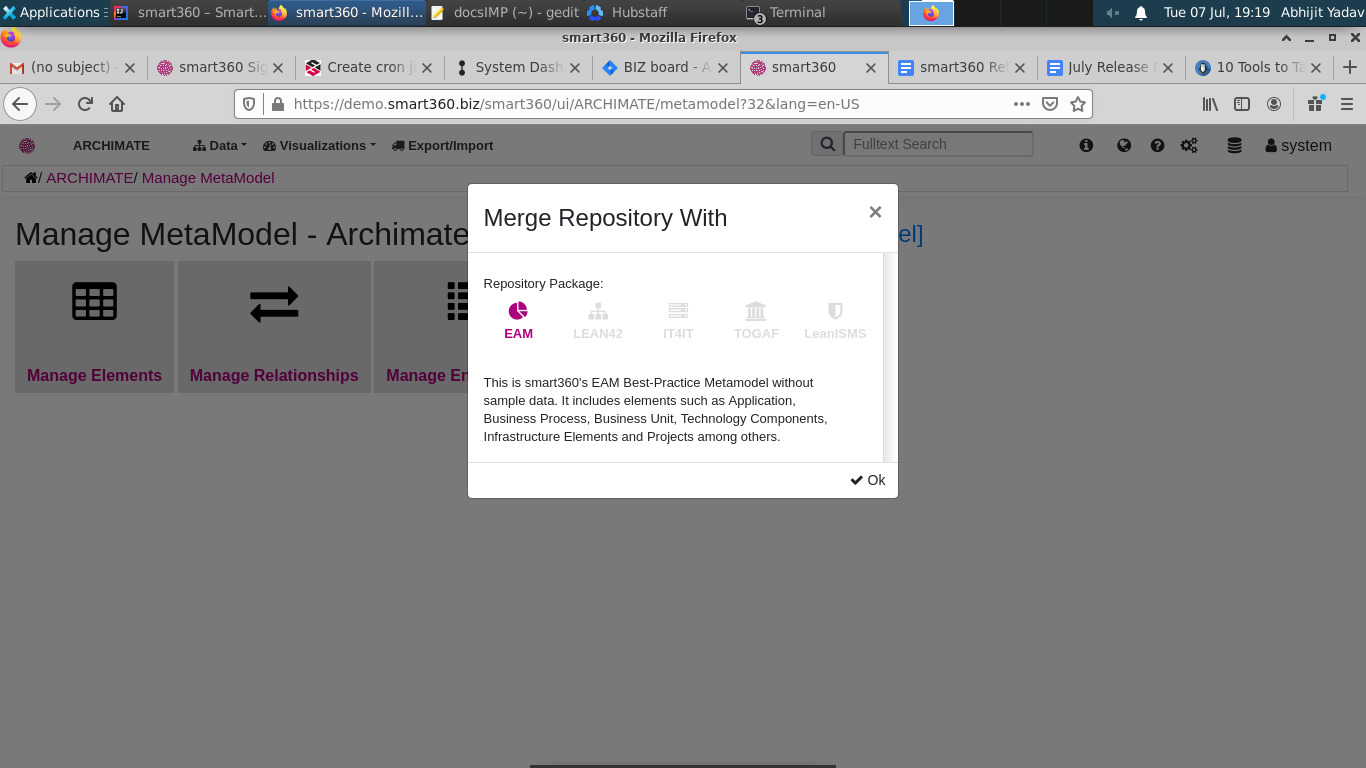Select the LEAN42 repository package
The image size is (1366, 768).
click(x=598, y=321)
